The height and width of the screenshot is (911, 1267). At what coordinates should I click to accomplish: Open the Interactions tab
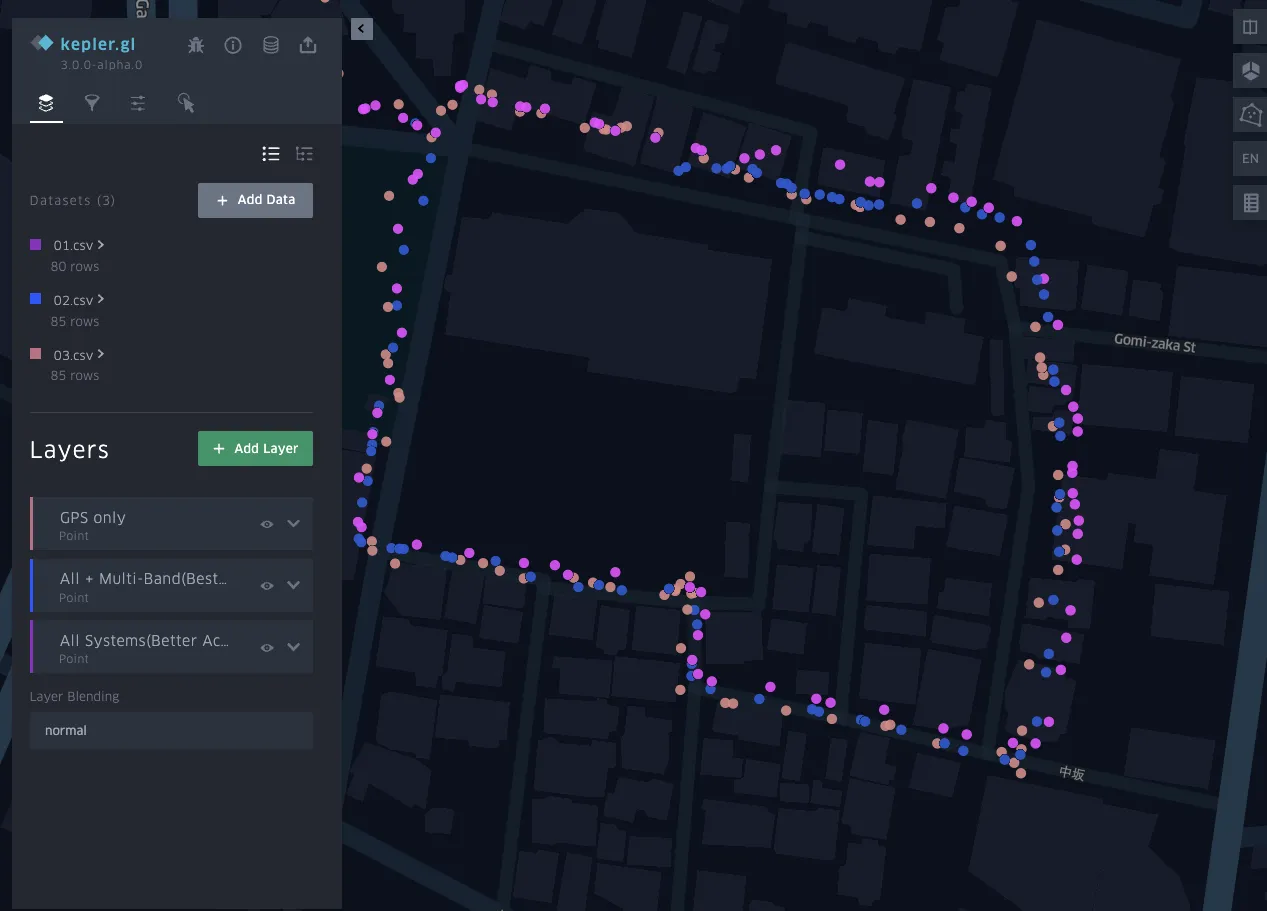[186, 103]
